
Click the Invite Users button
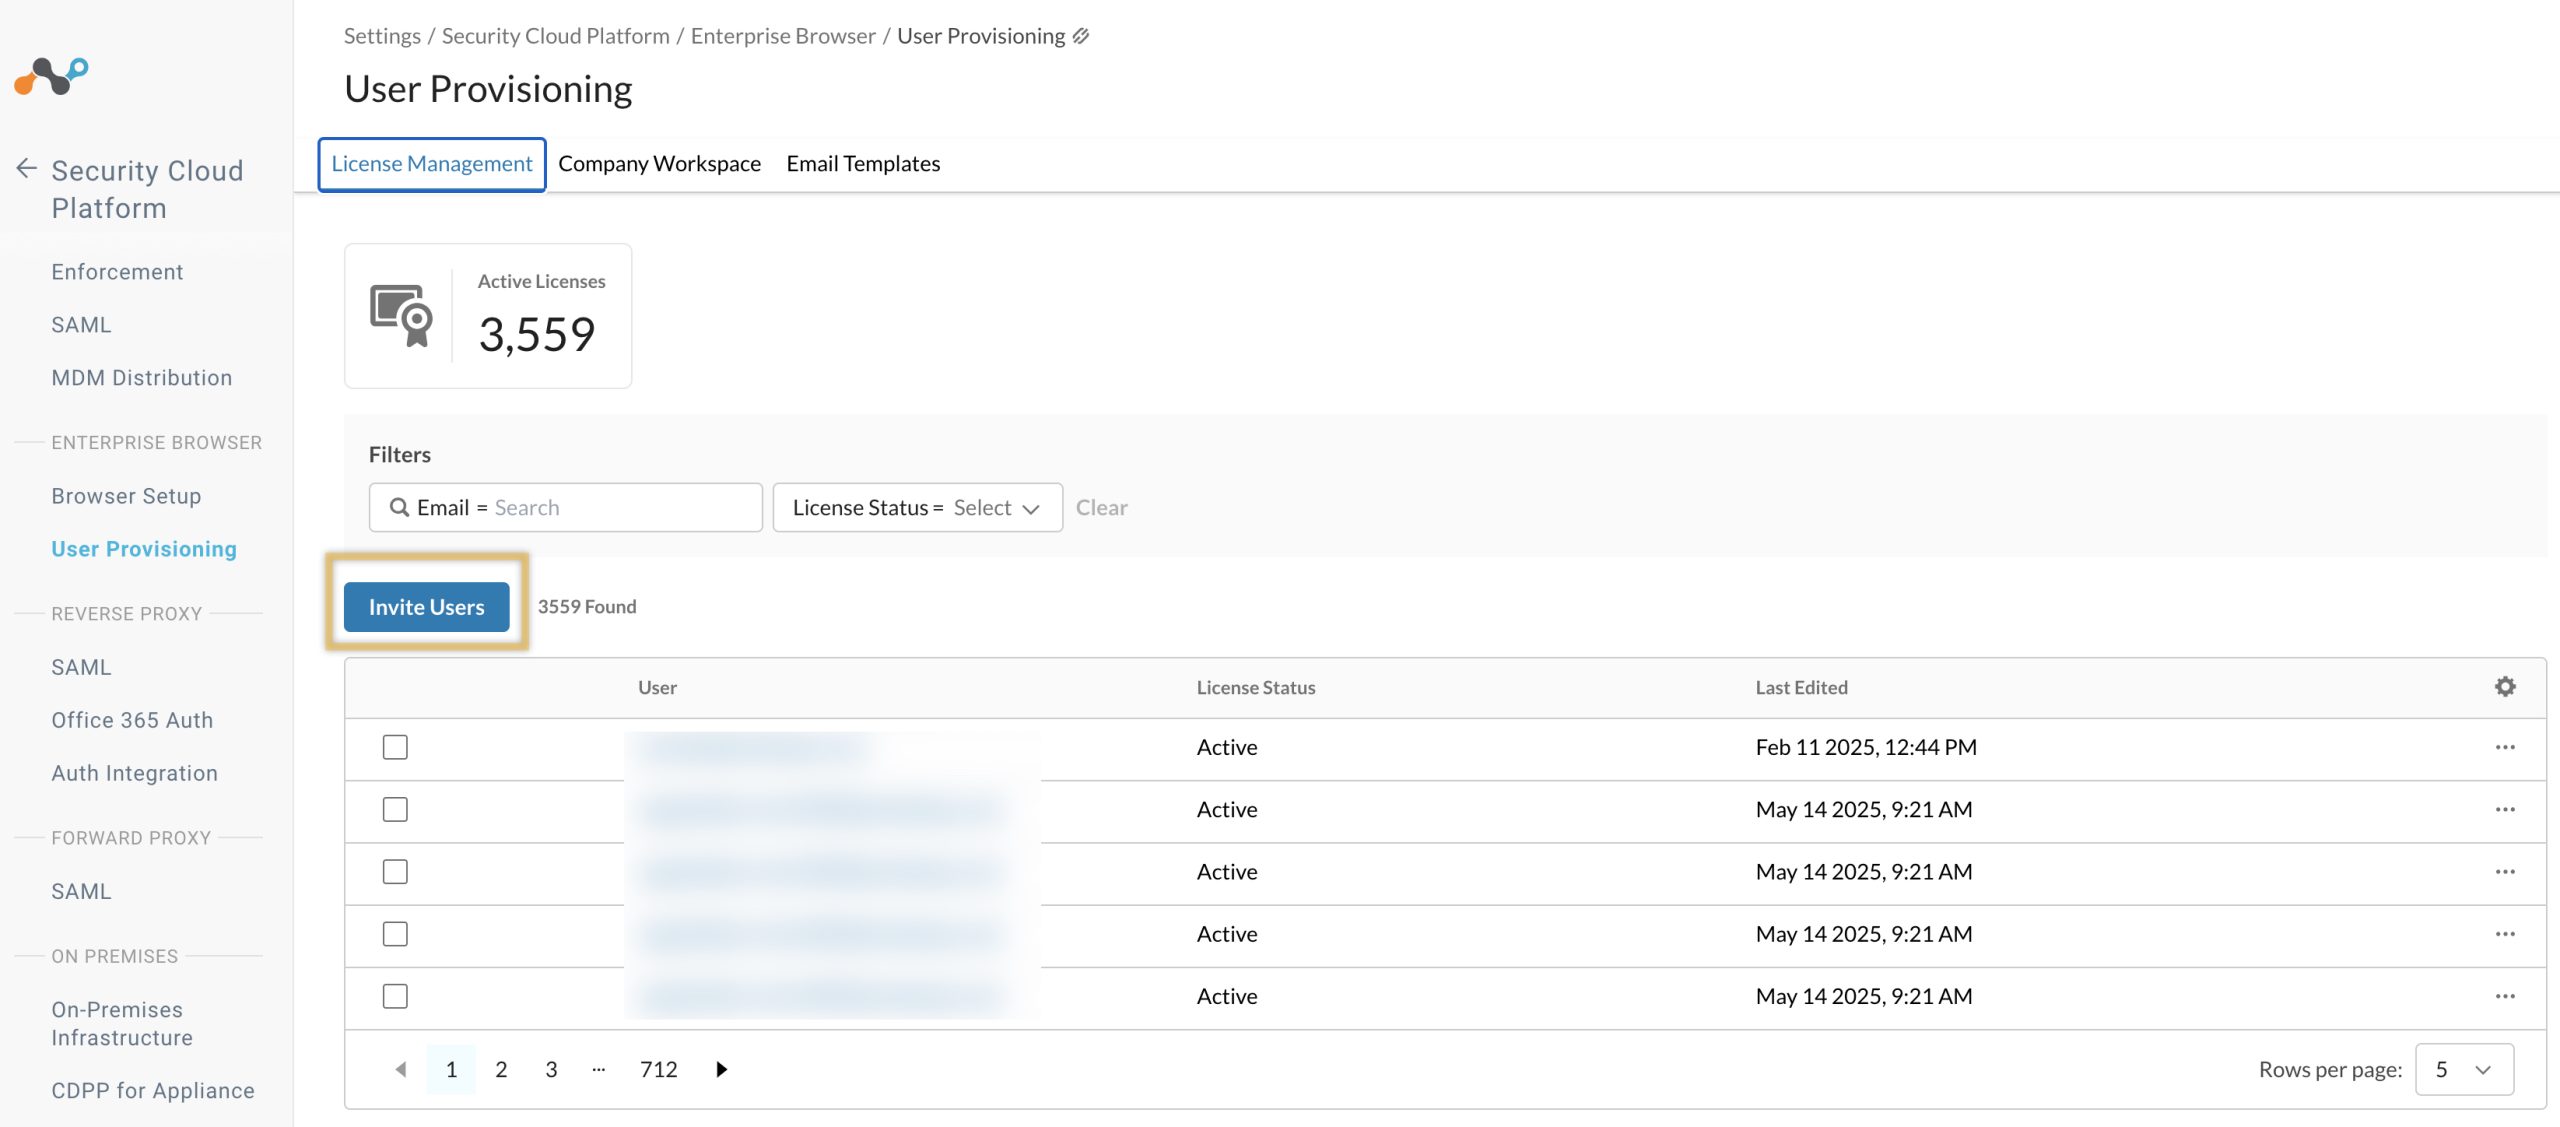[x=425, y=606]
